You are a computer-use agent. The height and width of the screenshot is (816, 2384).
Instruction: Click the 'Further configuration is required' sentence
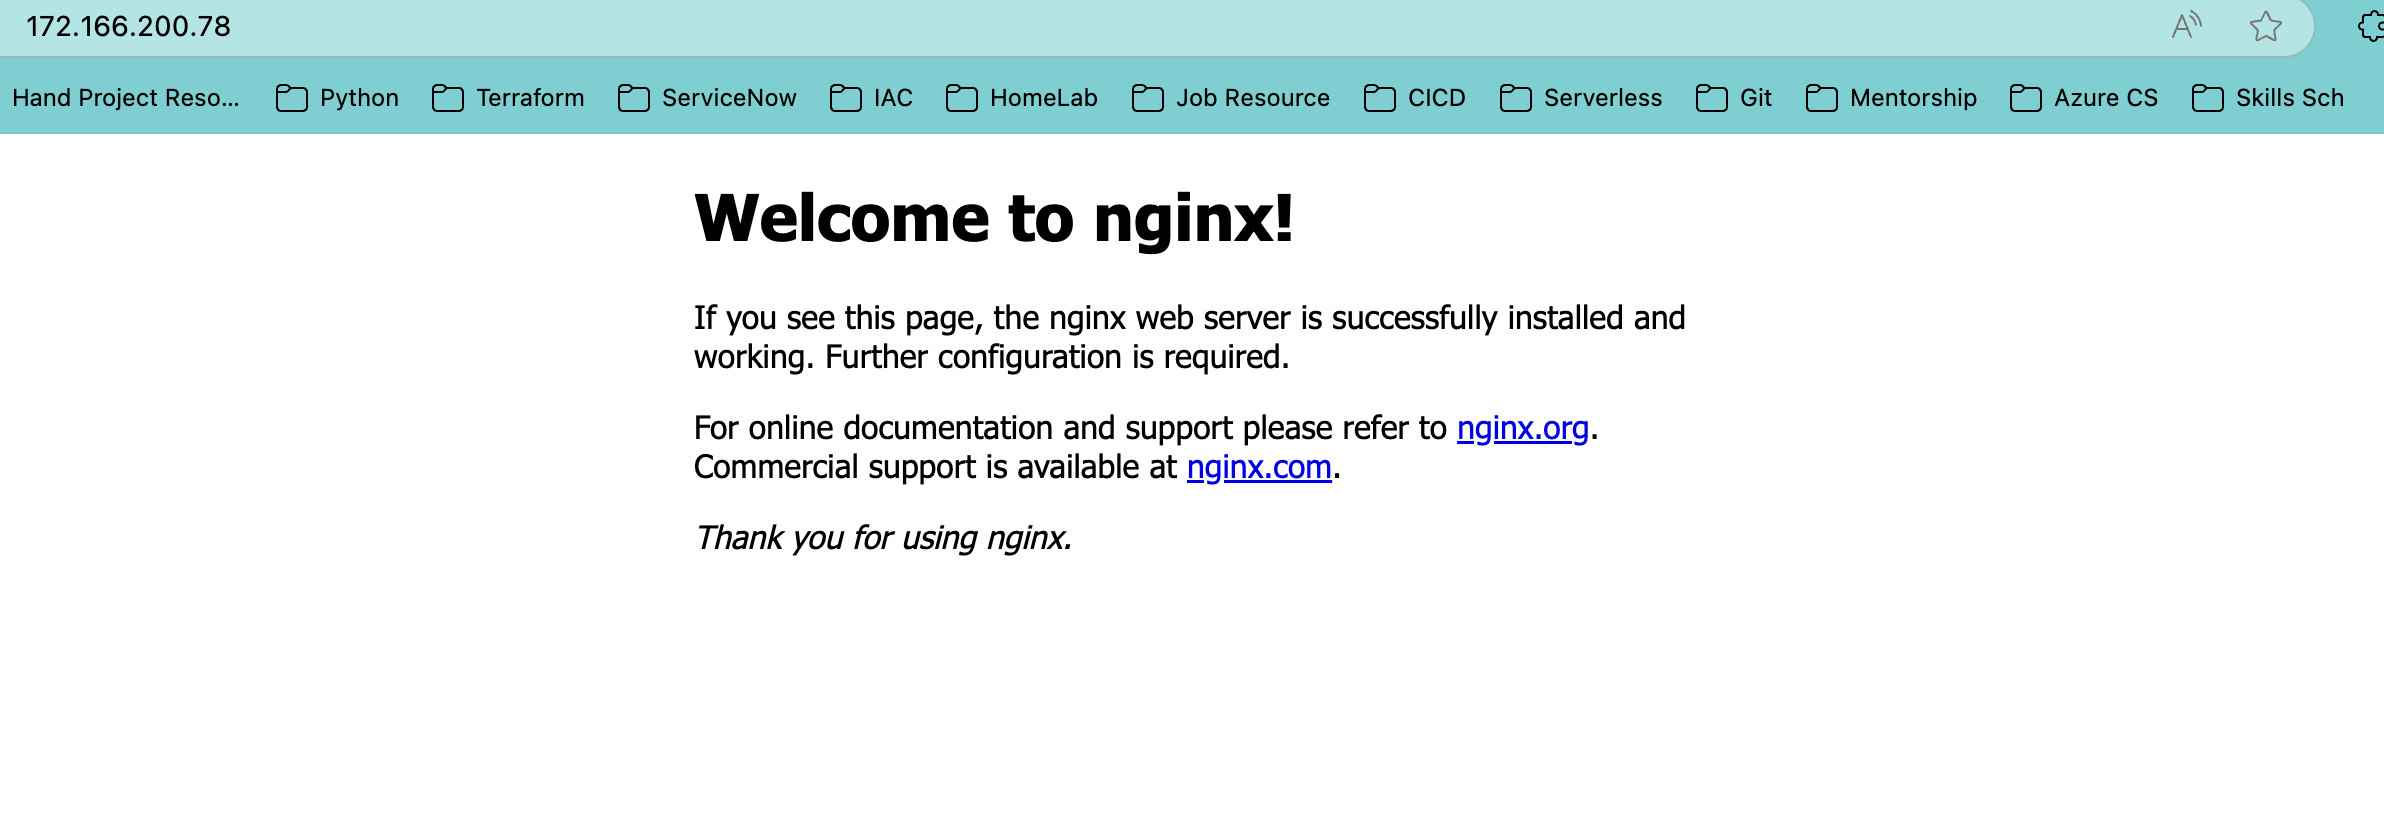click(x=1057, y=357)
